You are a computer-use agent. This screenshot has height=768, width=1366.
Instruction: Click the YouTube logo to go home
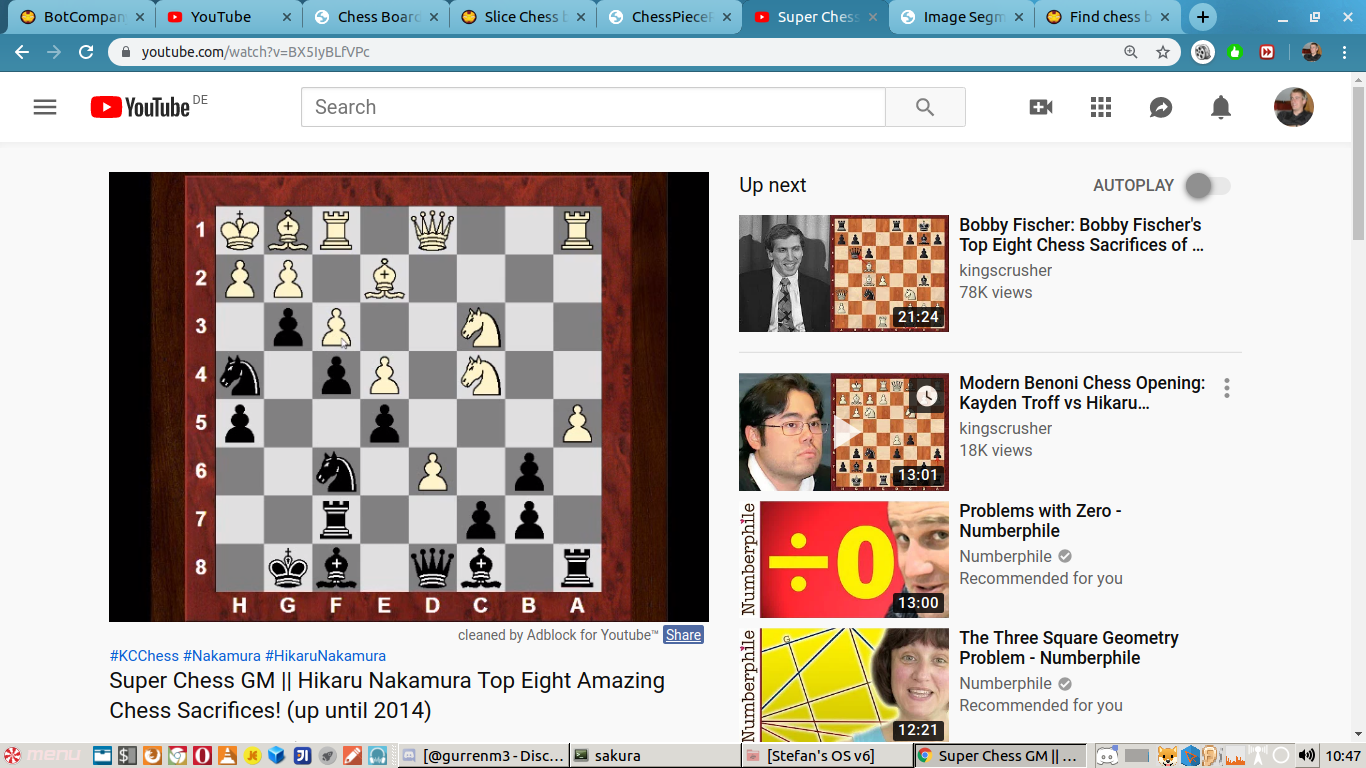tap(140, 107)
